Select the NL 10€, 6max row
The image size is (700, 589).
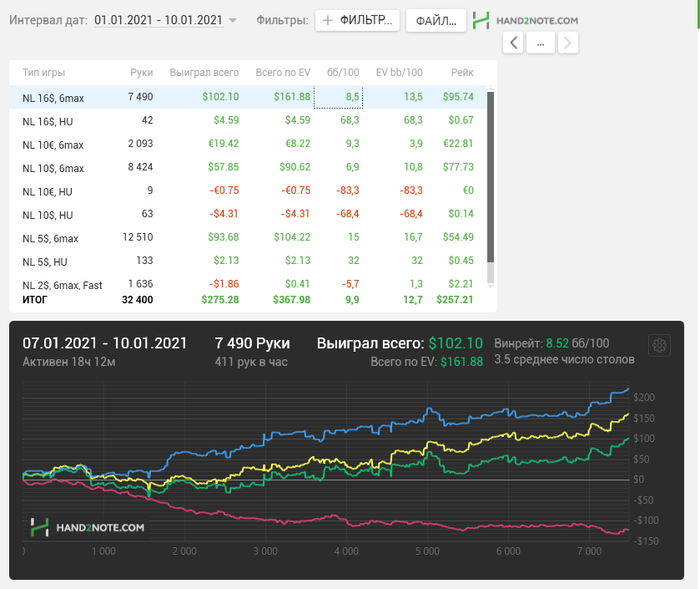247,144
